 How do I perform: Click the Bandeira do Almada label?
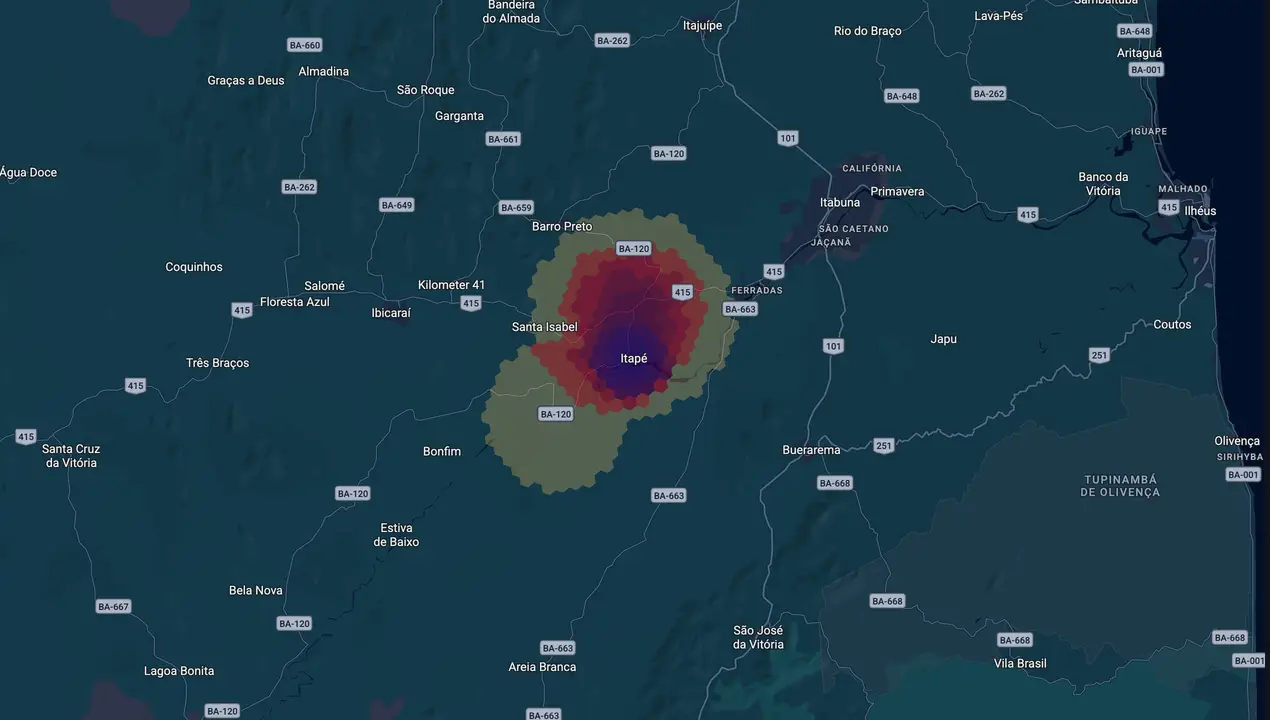512,11
